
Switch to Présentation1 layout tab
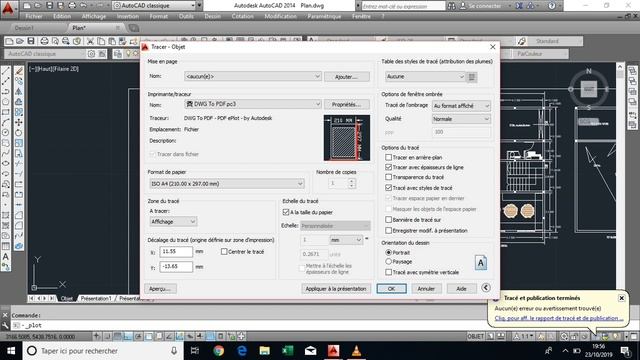pos(96,298)
